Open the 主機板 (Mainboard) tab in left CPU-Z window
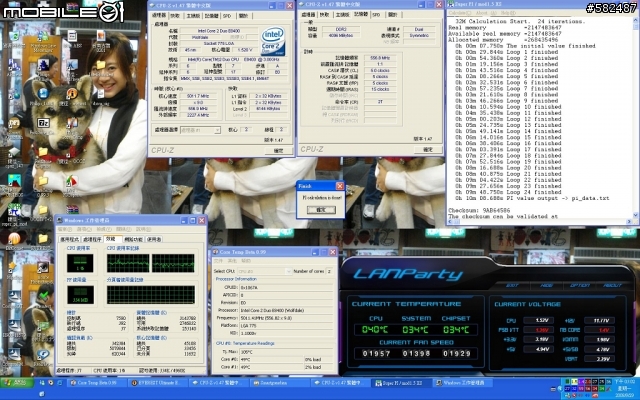Viewport: 640px width, 400px height. point(193,16)
